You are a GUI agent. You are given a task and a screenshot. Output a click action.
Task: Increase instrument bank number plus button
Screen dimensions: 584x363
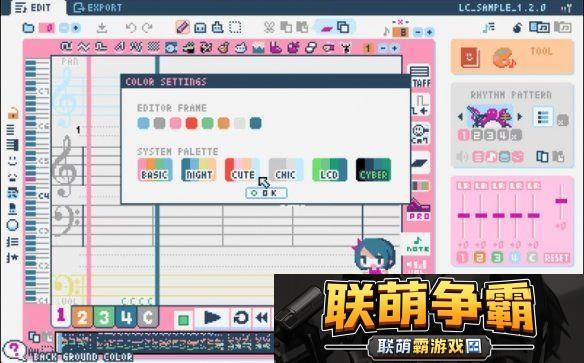coord(394,48)
